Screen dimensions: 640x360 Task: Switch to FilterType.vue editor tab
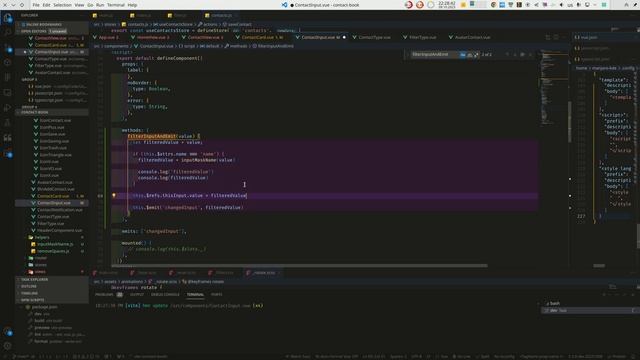(419, 37)
